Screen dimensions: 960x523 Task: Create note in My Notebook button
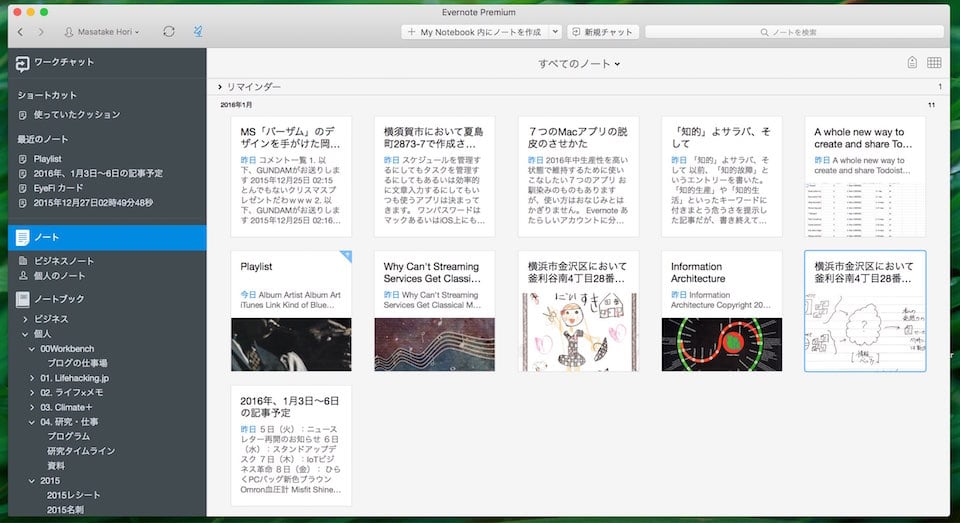point(475,32)
